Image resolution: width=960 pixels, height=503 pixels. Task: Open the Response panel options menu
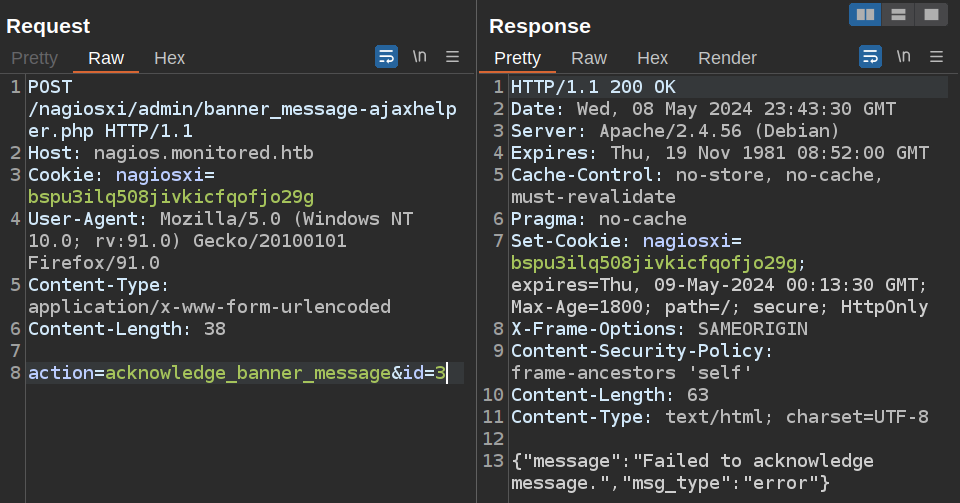(x=936, y=57)
